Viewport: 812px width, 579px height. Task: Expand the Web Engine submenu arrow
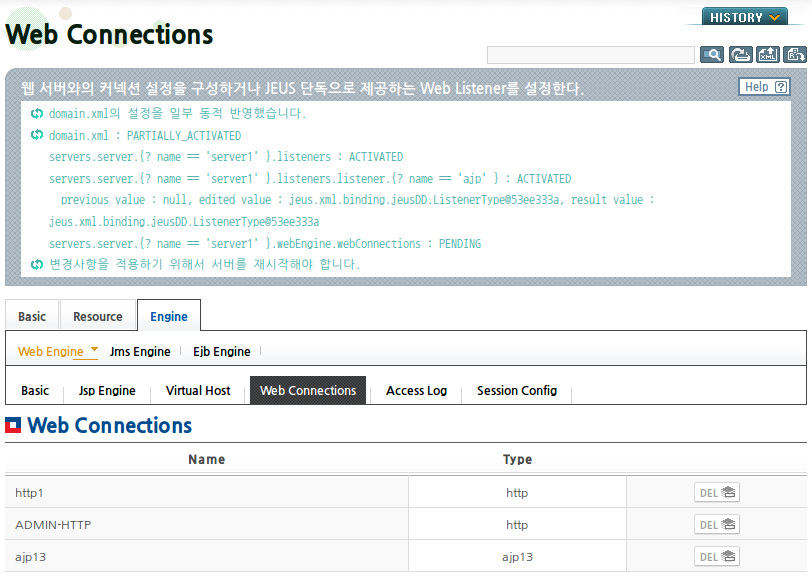click(94, 349)
